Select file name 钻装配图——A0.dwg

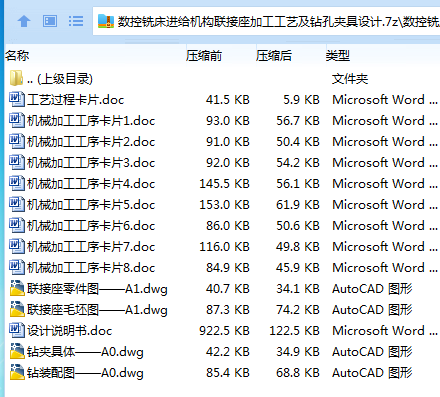pos(85,373)
